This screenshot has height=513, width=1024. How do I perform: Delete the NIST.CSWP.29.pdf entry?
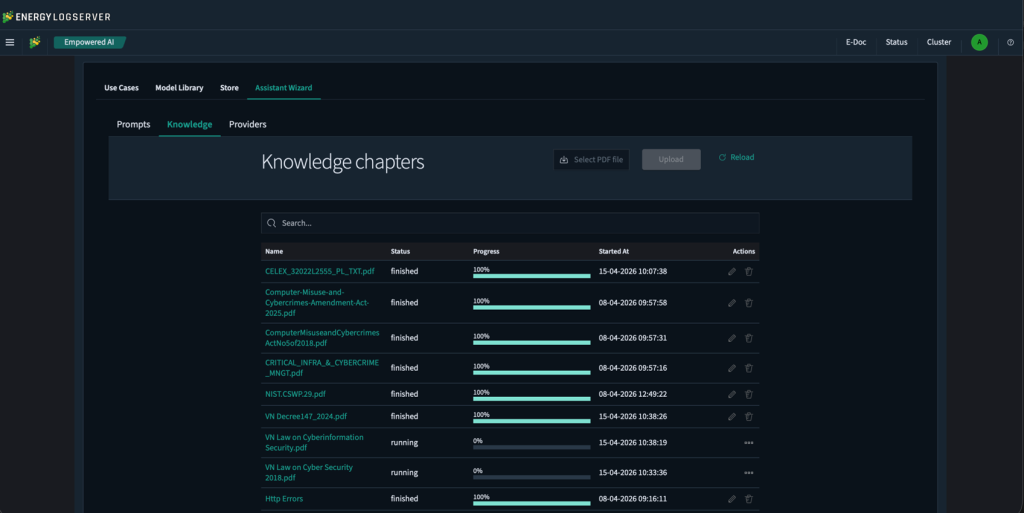coord(749,394)
